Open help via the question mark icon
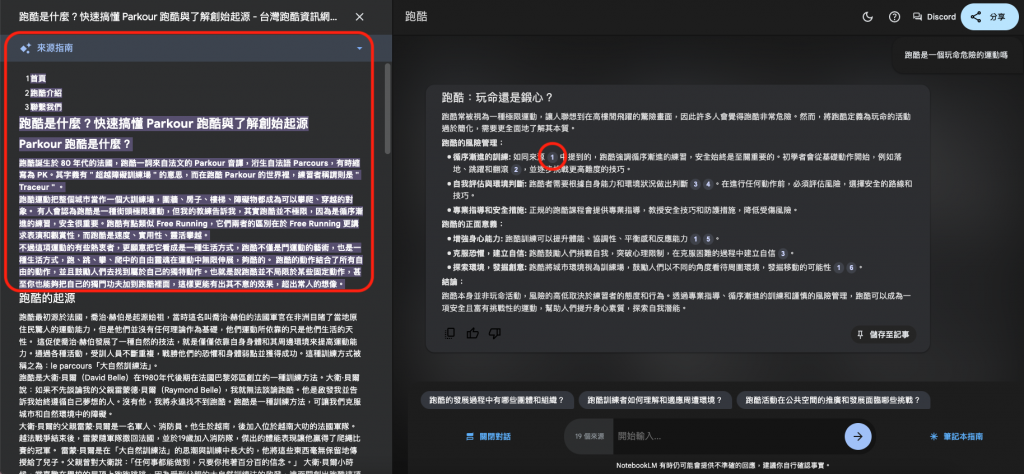This screenshot has width=1024, height=474. click(894, 17)
